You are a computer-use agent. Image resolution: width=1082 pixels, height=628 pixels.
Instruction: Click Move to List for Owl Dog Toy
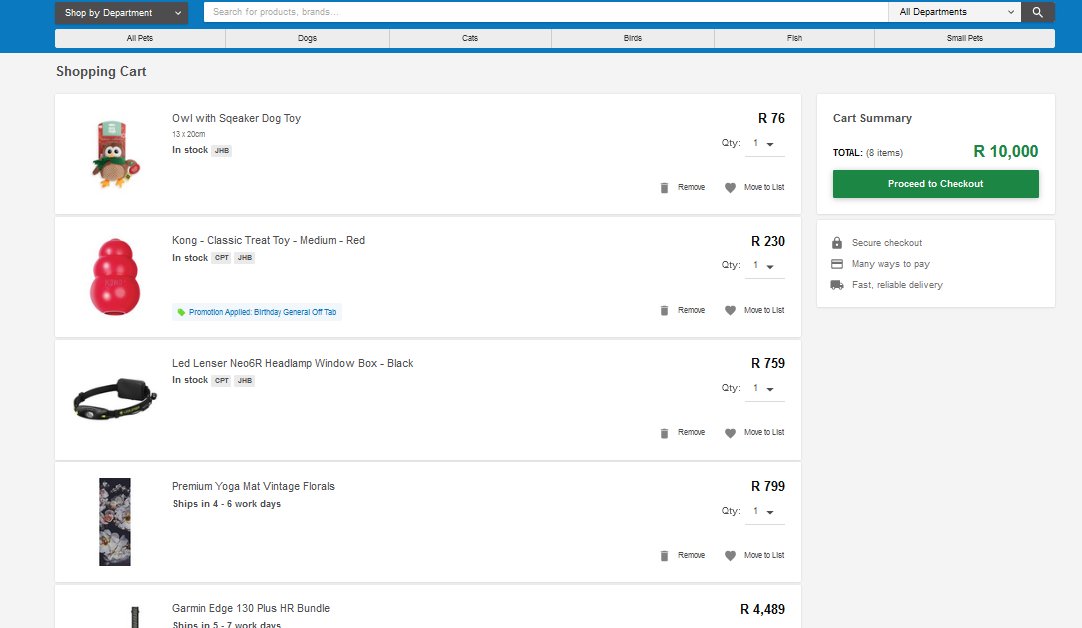[x=764, y=187]
